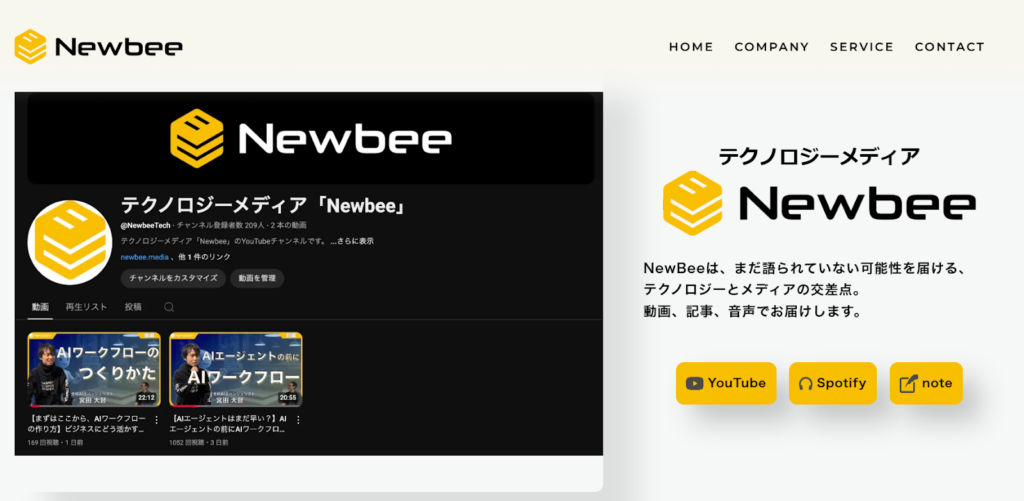Open the CONTACT page
Screen dimensions: 1024x501
point(950,47)
